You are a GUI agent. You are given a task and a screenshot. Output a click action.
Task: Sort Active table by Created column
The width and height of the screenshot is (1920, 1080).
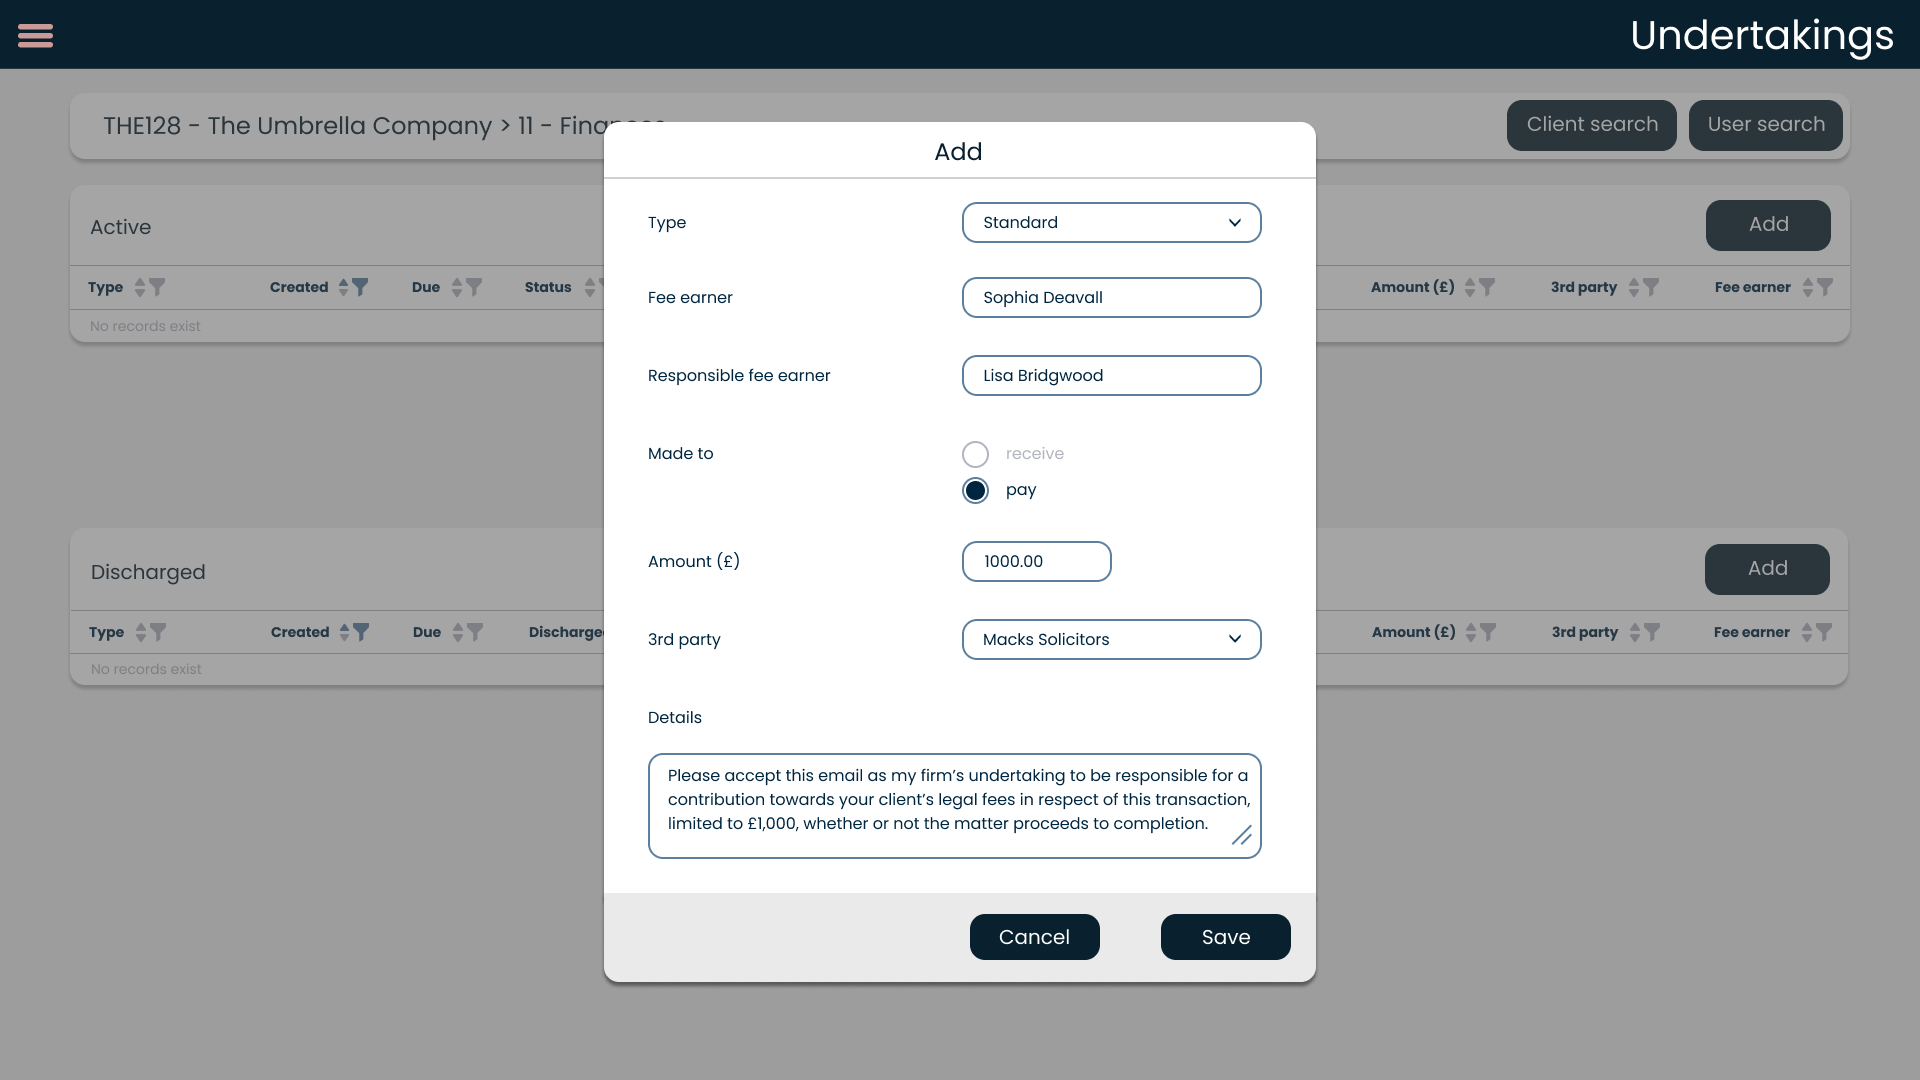(343, 287)
